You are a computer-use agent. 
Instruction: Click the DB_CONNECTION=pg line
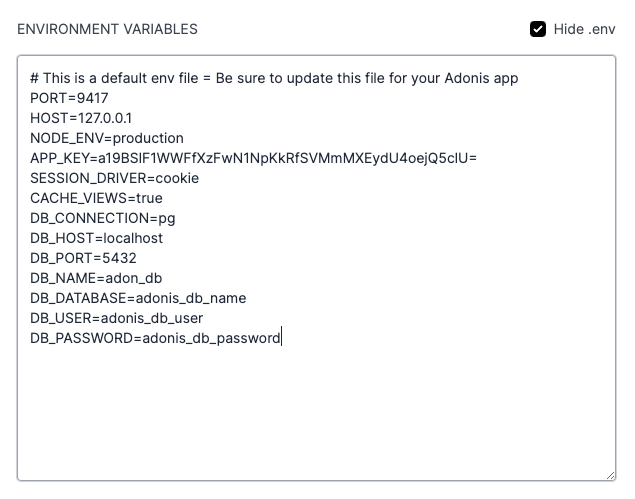click(103, 218)
